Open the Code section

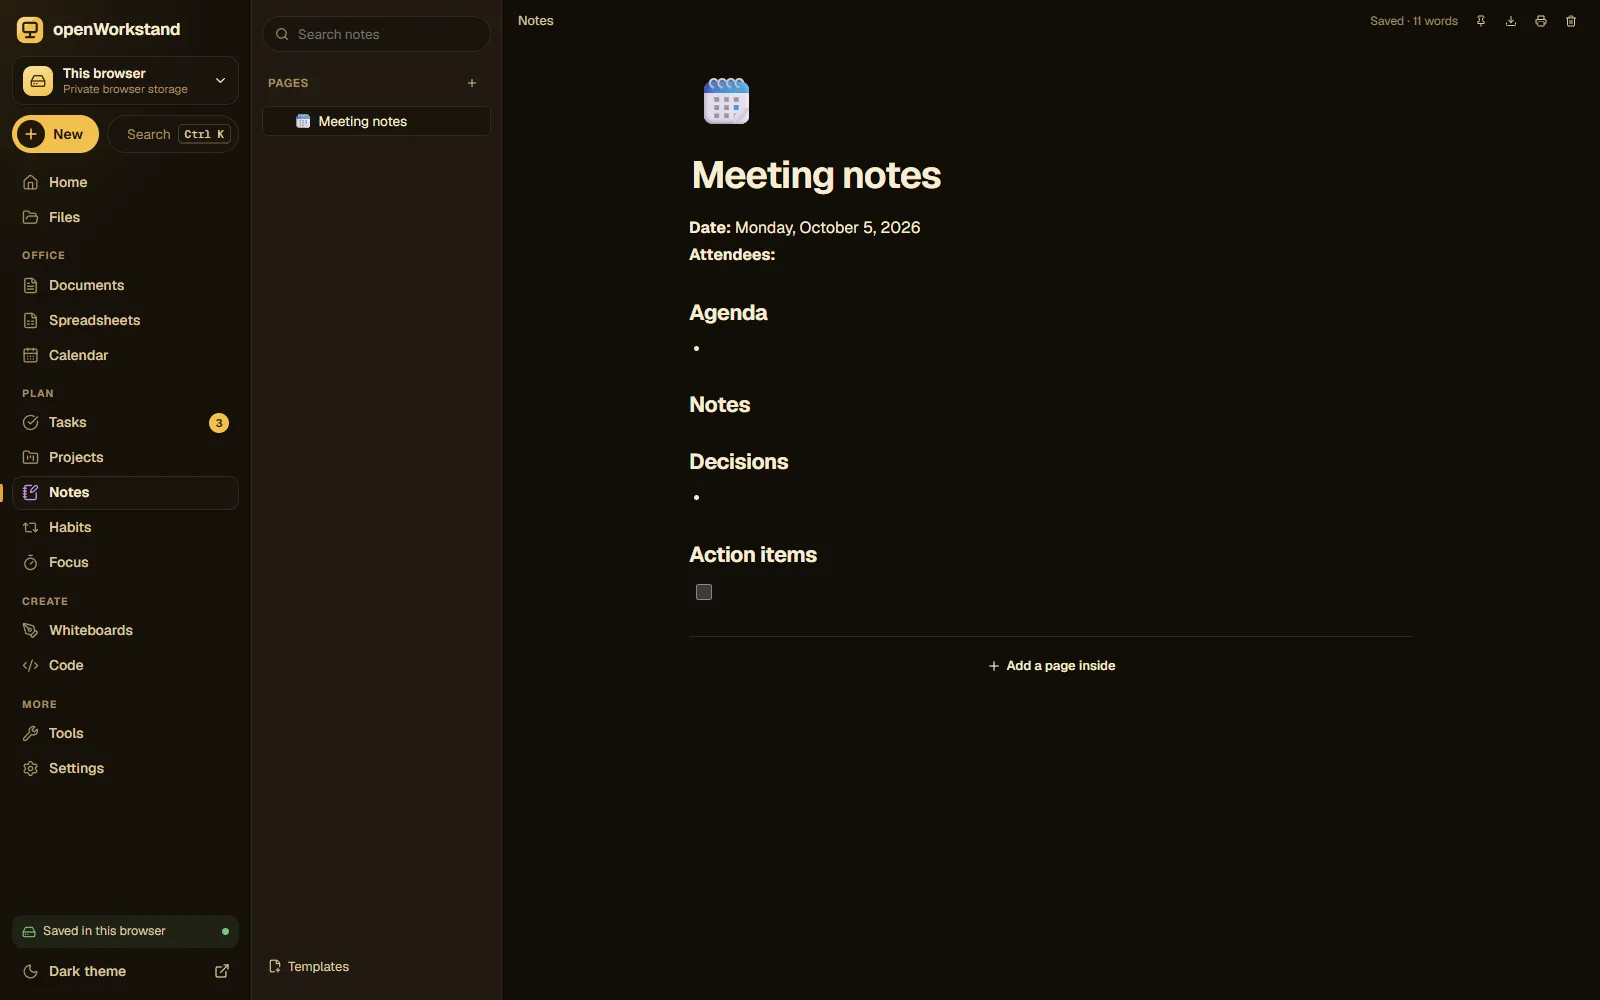click(x=125, y=665)
